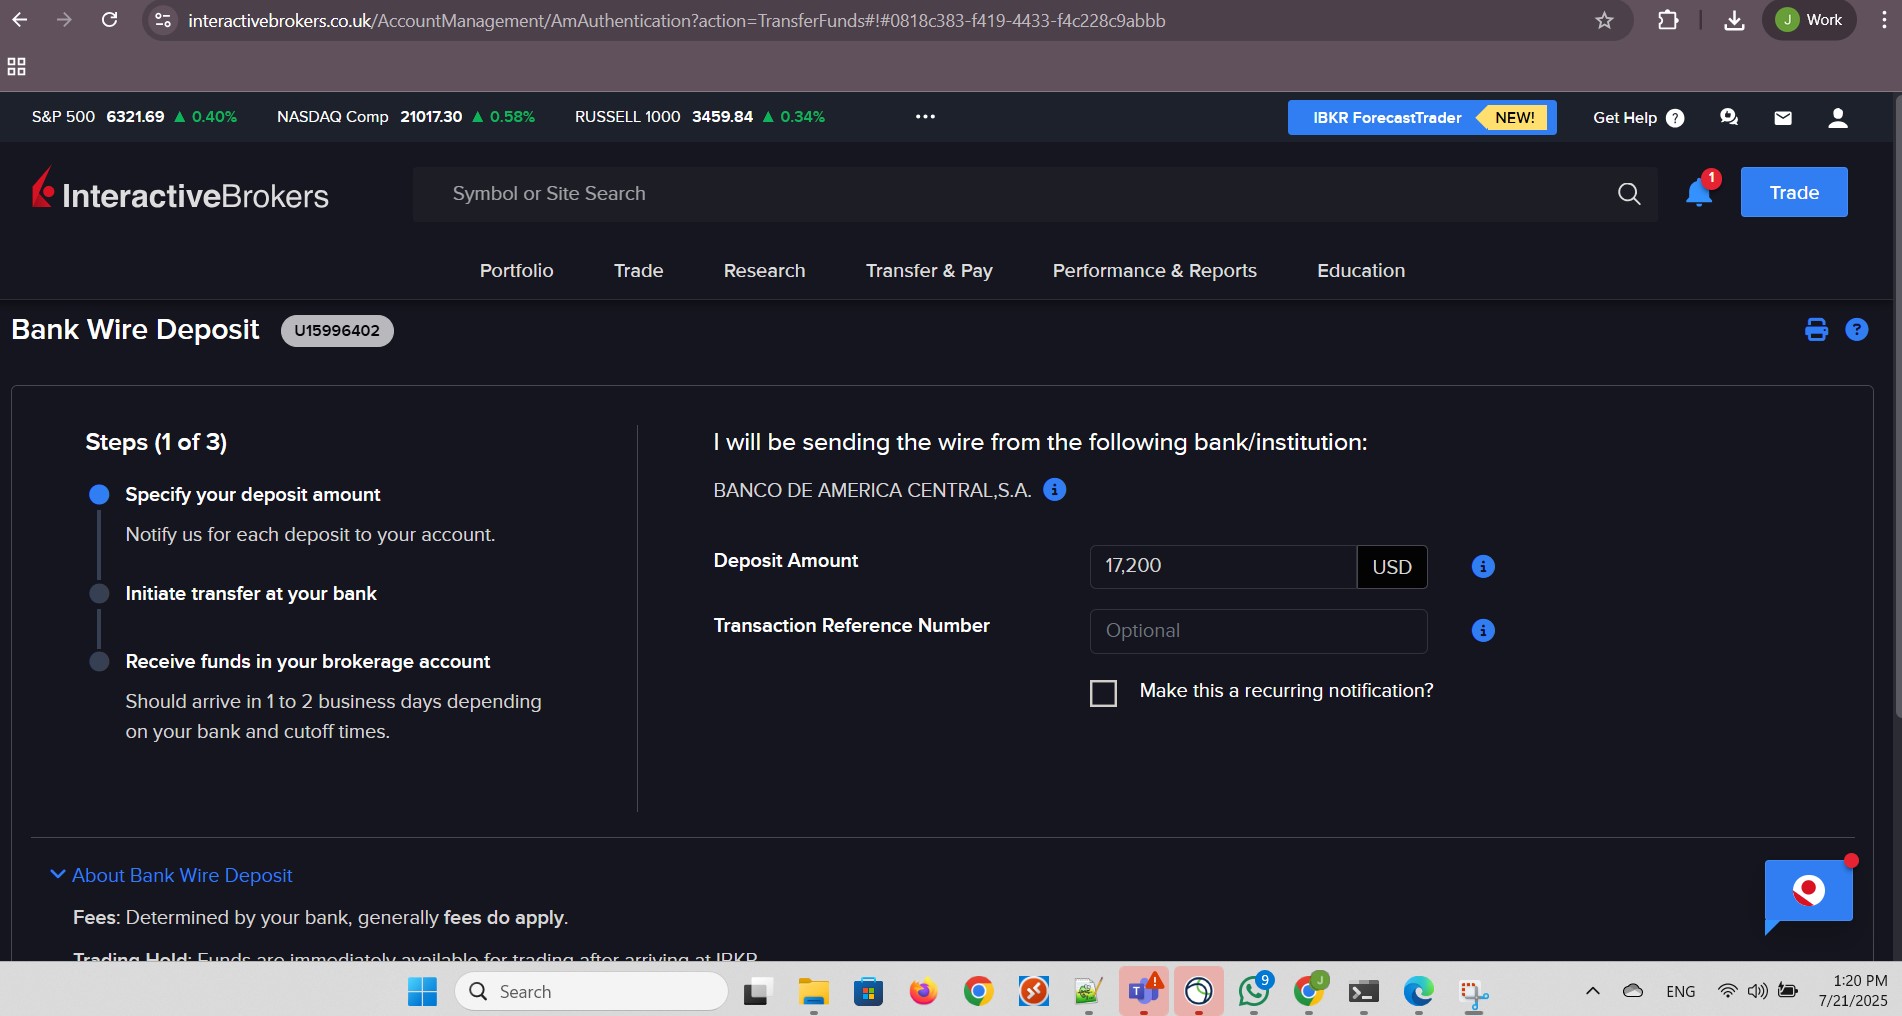Click the search magnifier icon

(1629, 194)
